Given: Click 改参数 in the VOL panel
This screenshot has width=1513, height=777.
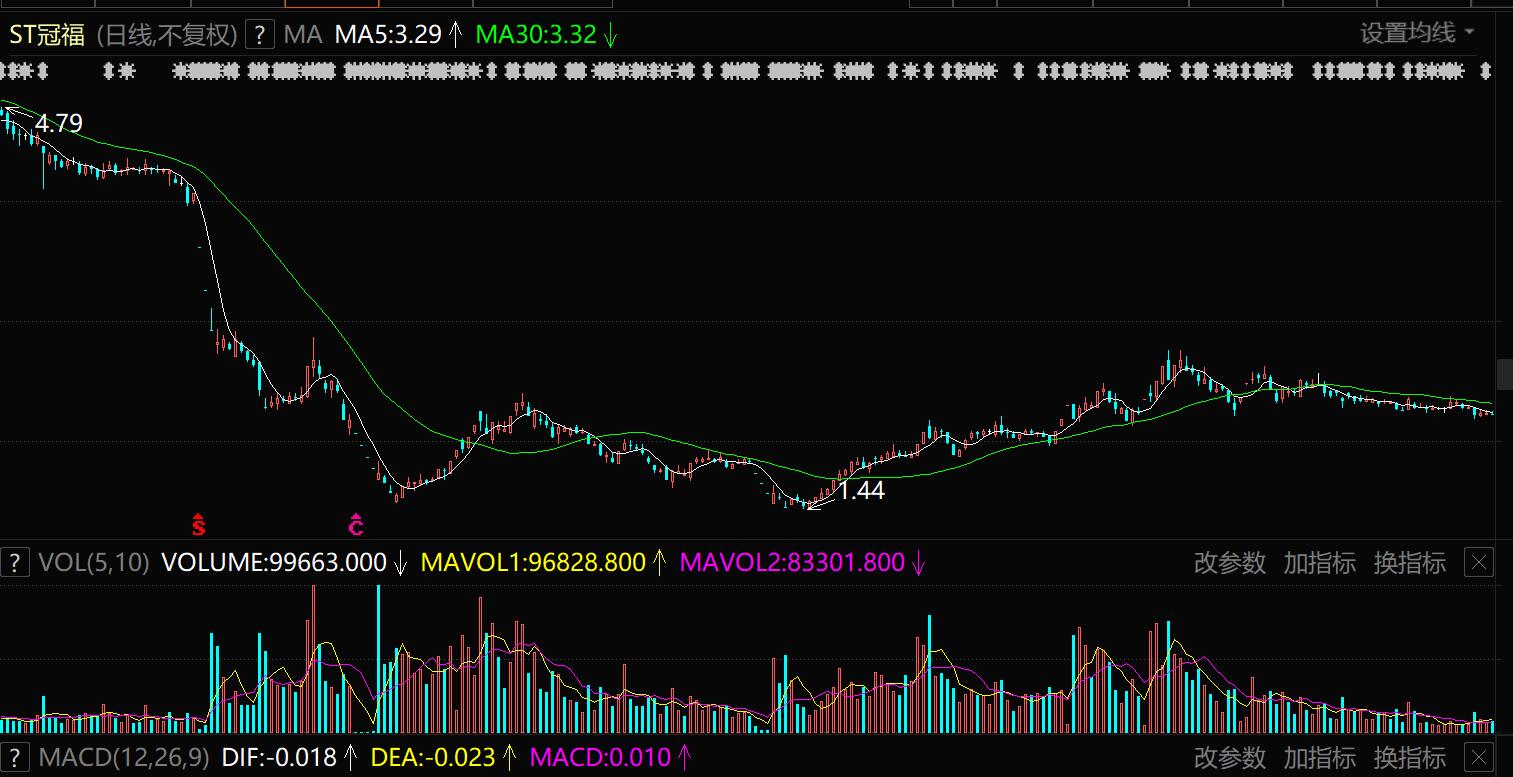Looking at the screenshot, I should pos(1229,563).
